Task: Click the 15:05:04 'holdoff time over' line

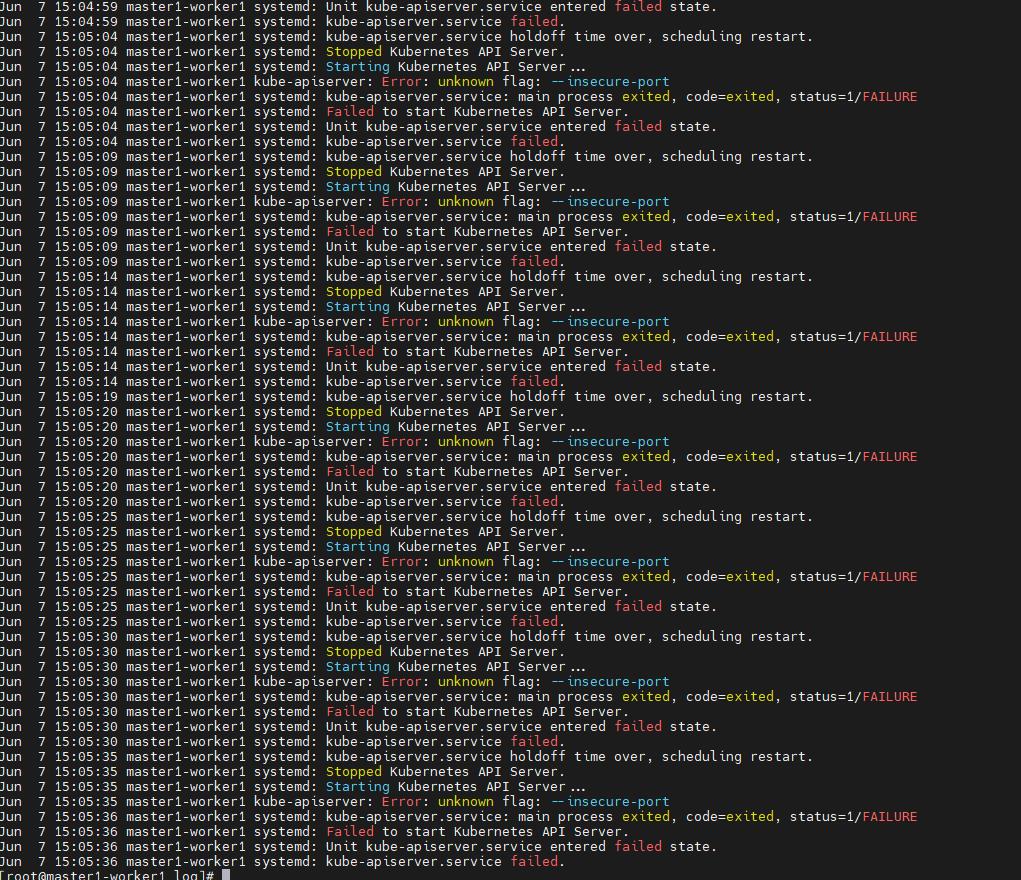Action: pos(406,36)
